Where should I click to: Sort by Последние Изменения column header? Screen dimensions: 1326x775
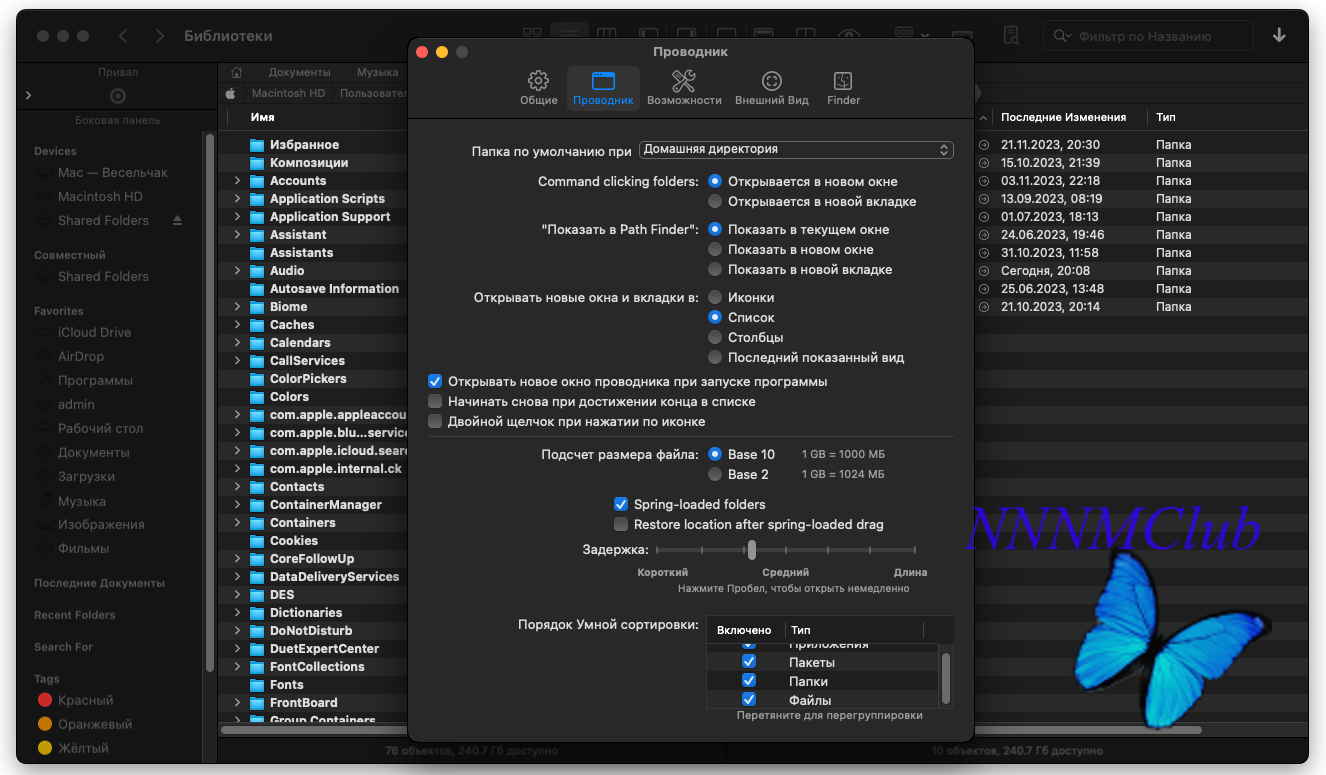(x=1064, y=117)
